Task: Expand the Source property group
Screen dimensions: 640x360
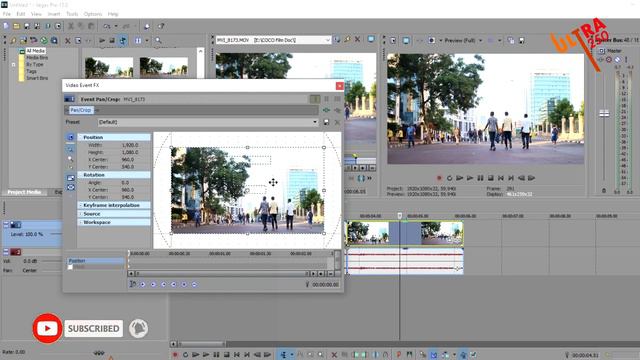Action: coord(80,214)
